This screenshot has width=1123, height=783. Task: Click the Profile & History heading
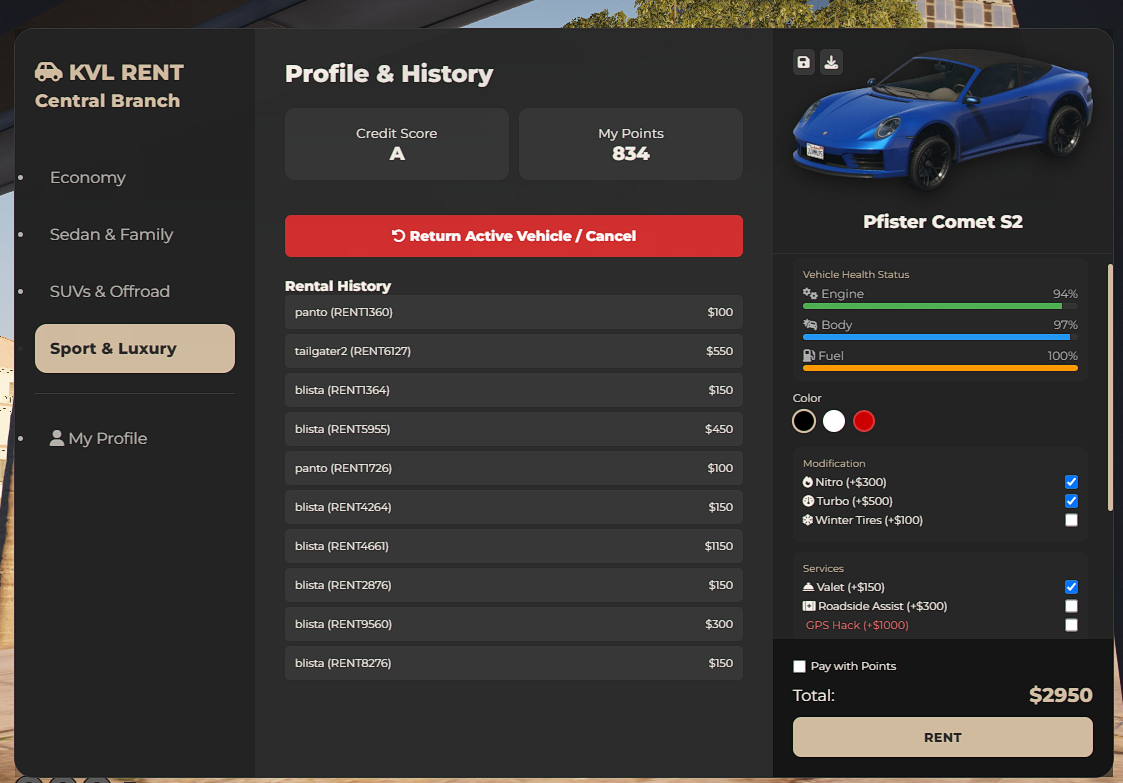point(389,74)
